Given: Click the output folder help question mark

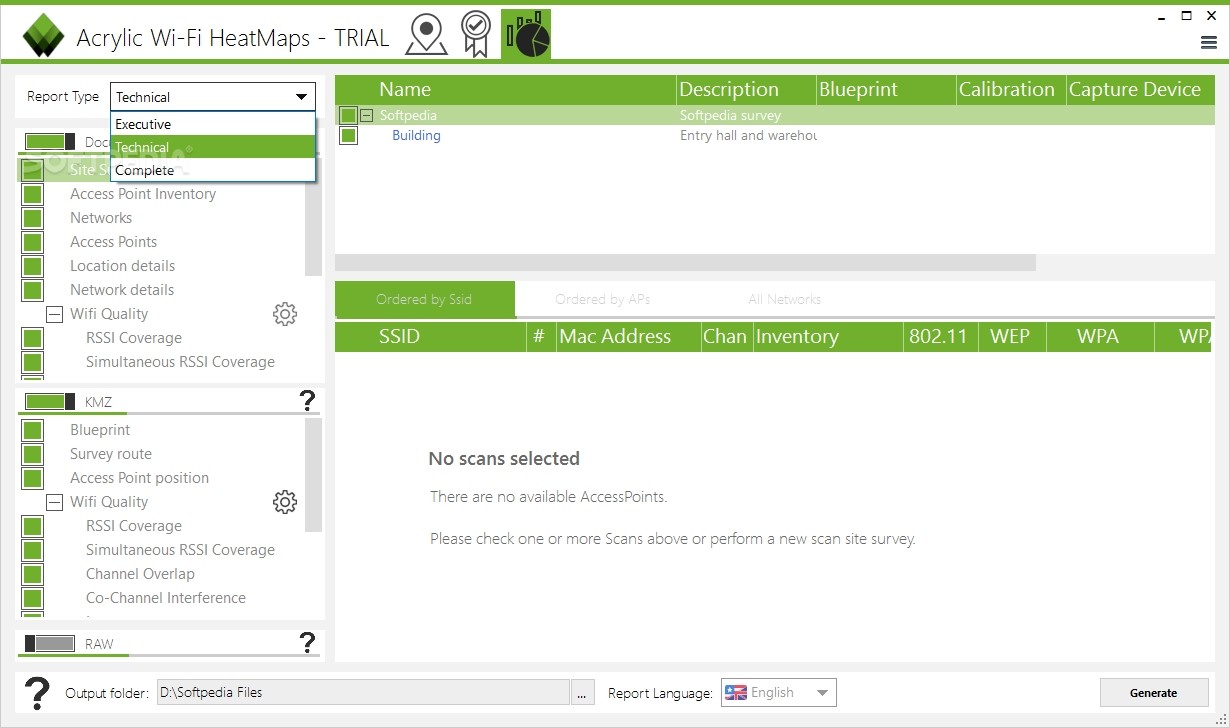Looking at the screenshot, I should pyautogui.click(x=37, y=692).
